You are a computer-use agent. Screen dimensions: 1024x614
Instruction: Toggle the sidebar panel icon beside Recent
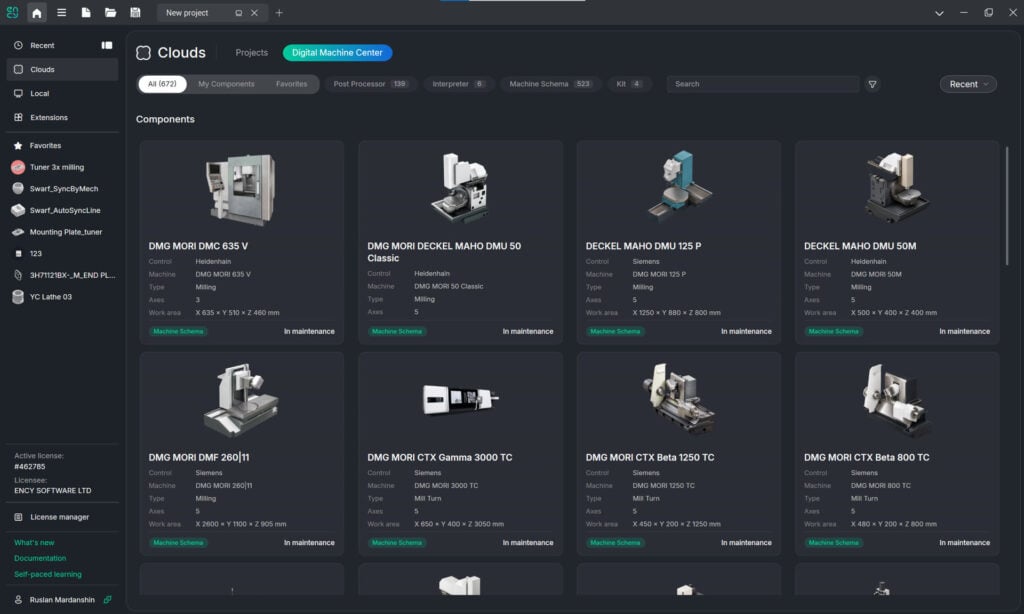pos(106,45)
